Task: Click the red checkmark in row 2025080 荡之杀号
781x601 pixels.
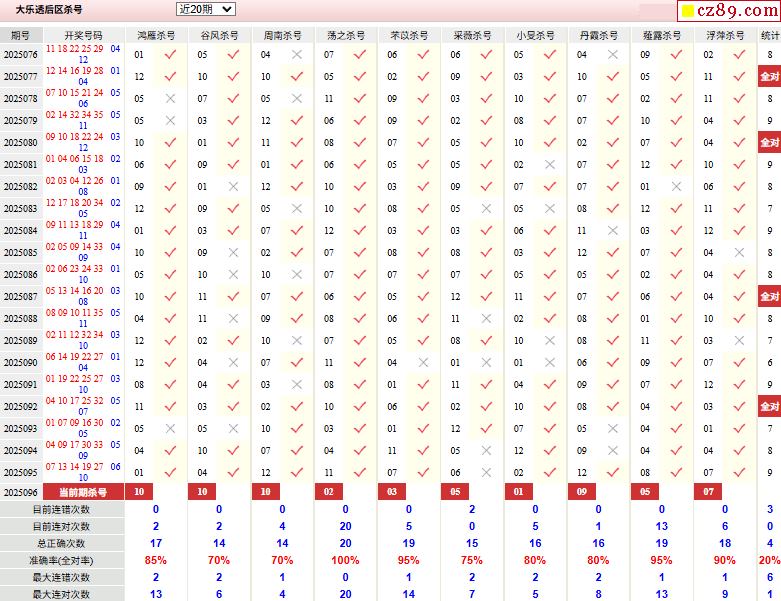Action: (360, 142)
